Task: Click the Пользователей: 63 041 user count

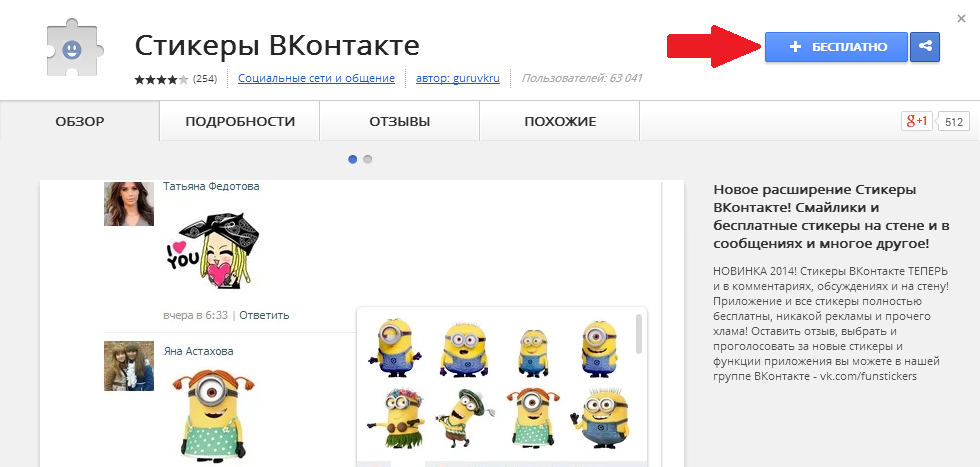Action: [x=582, y=79]
